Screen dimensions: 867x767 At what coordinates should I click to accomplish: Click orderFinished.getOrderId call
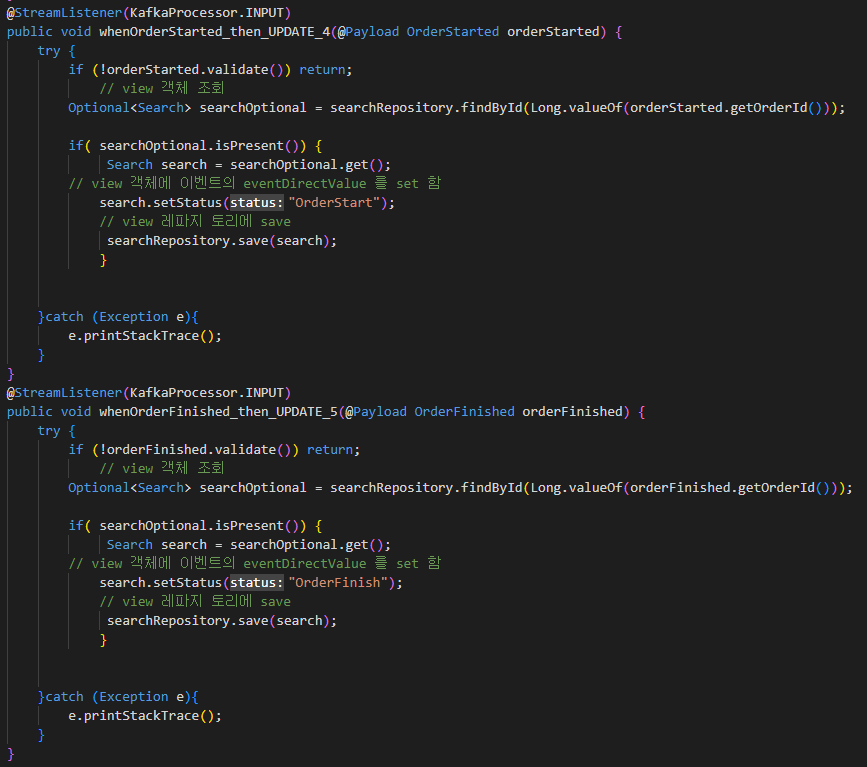coord(730,487)
